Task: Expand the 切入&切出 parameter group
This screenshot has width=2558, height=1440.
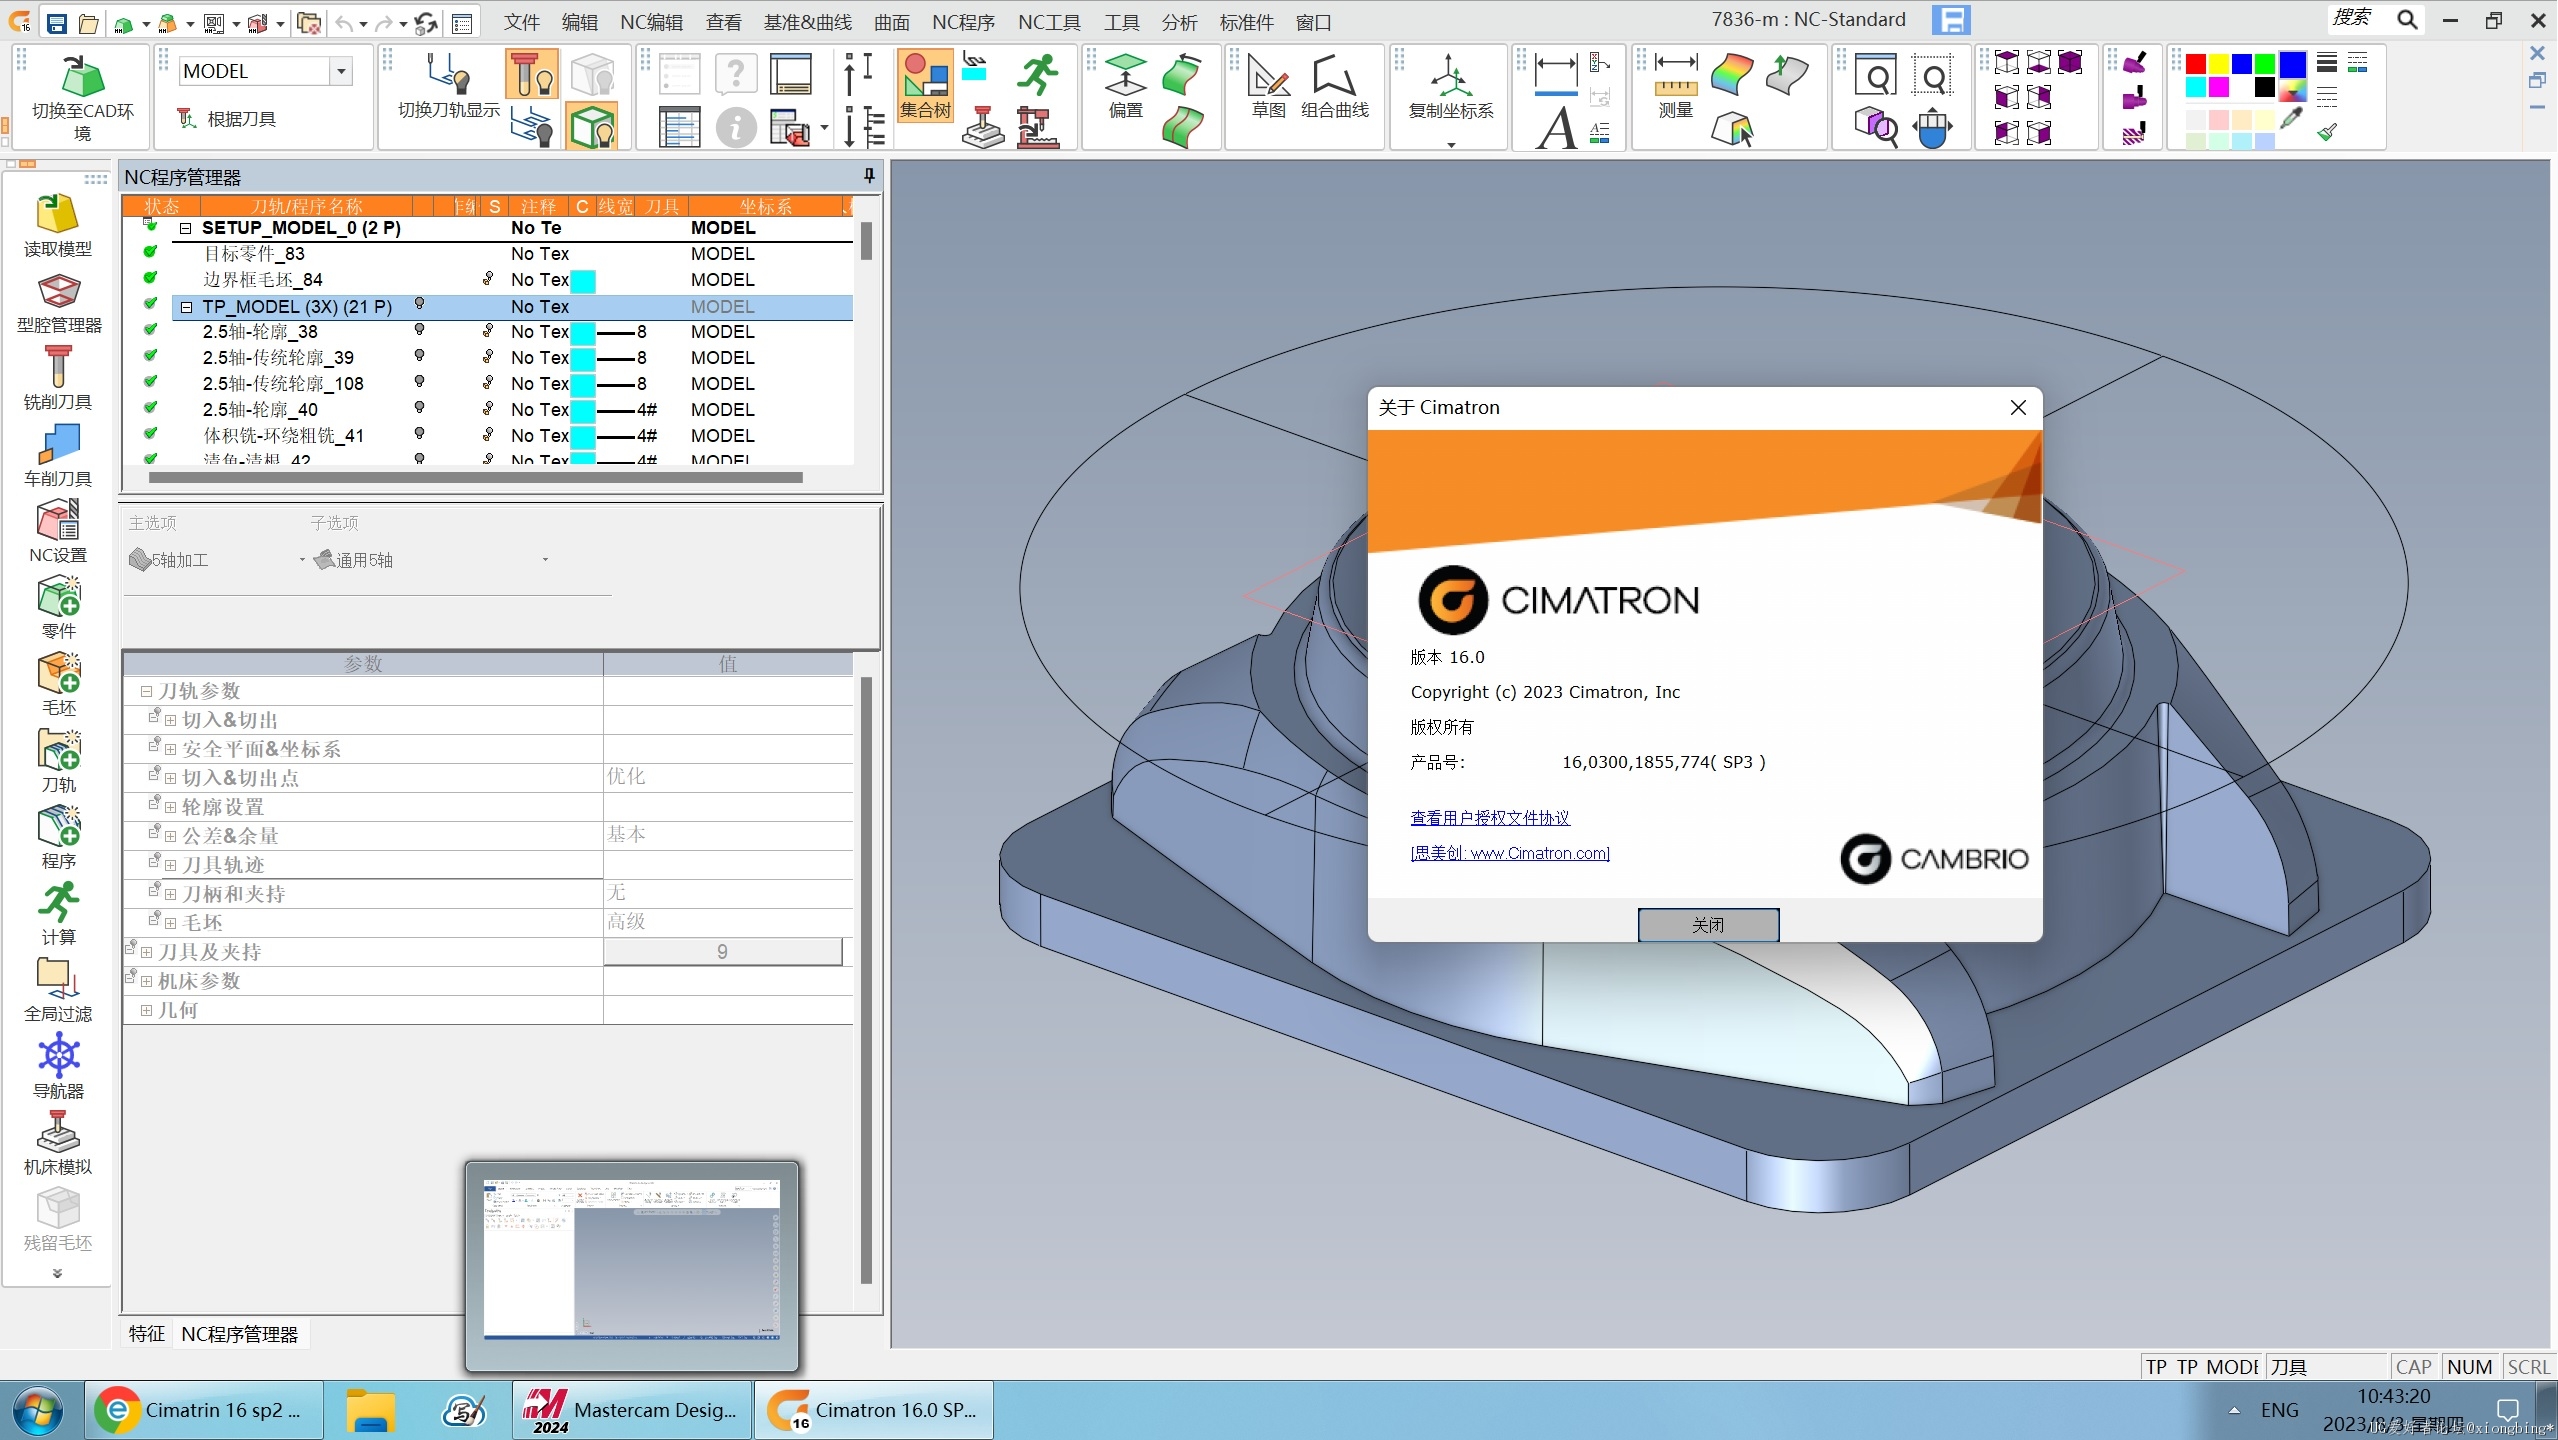Action: click(x=170, y=721)
